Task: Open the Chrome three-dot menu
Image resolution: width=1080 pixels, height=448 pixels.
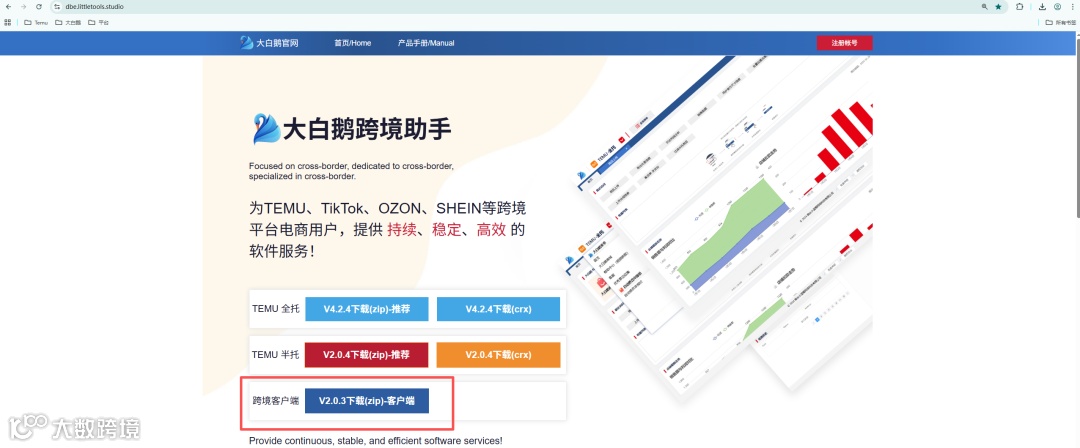Action: [1072, 6]
